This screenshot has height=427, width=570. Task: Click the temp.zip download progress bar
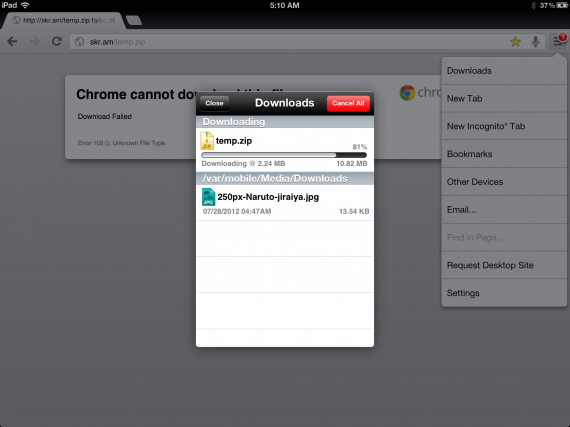pos(284,155)
